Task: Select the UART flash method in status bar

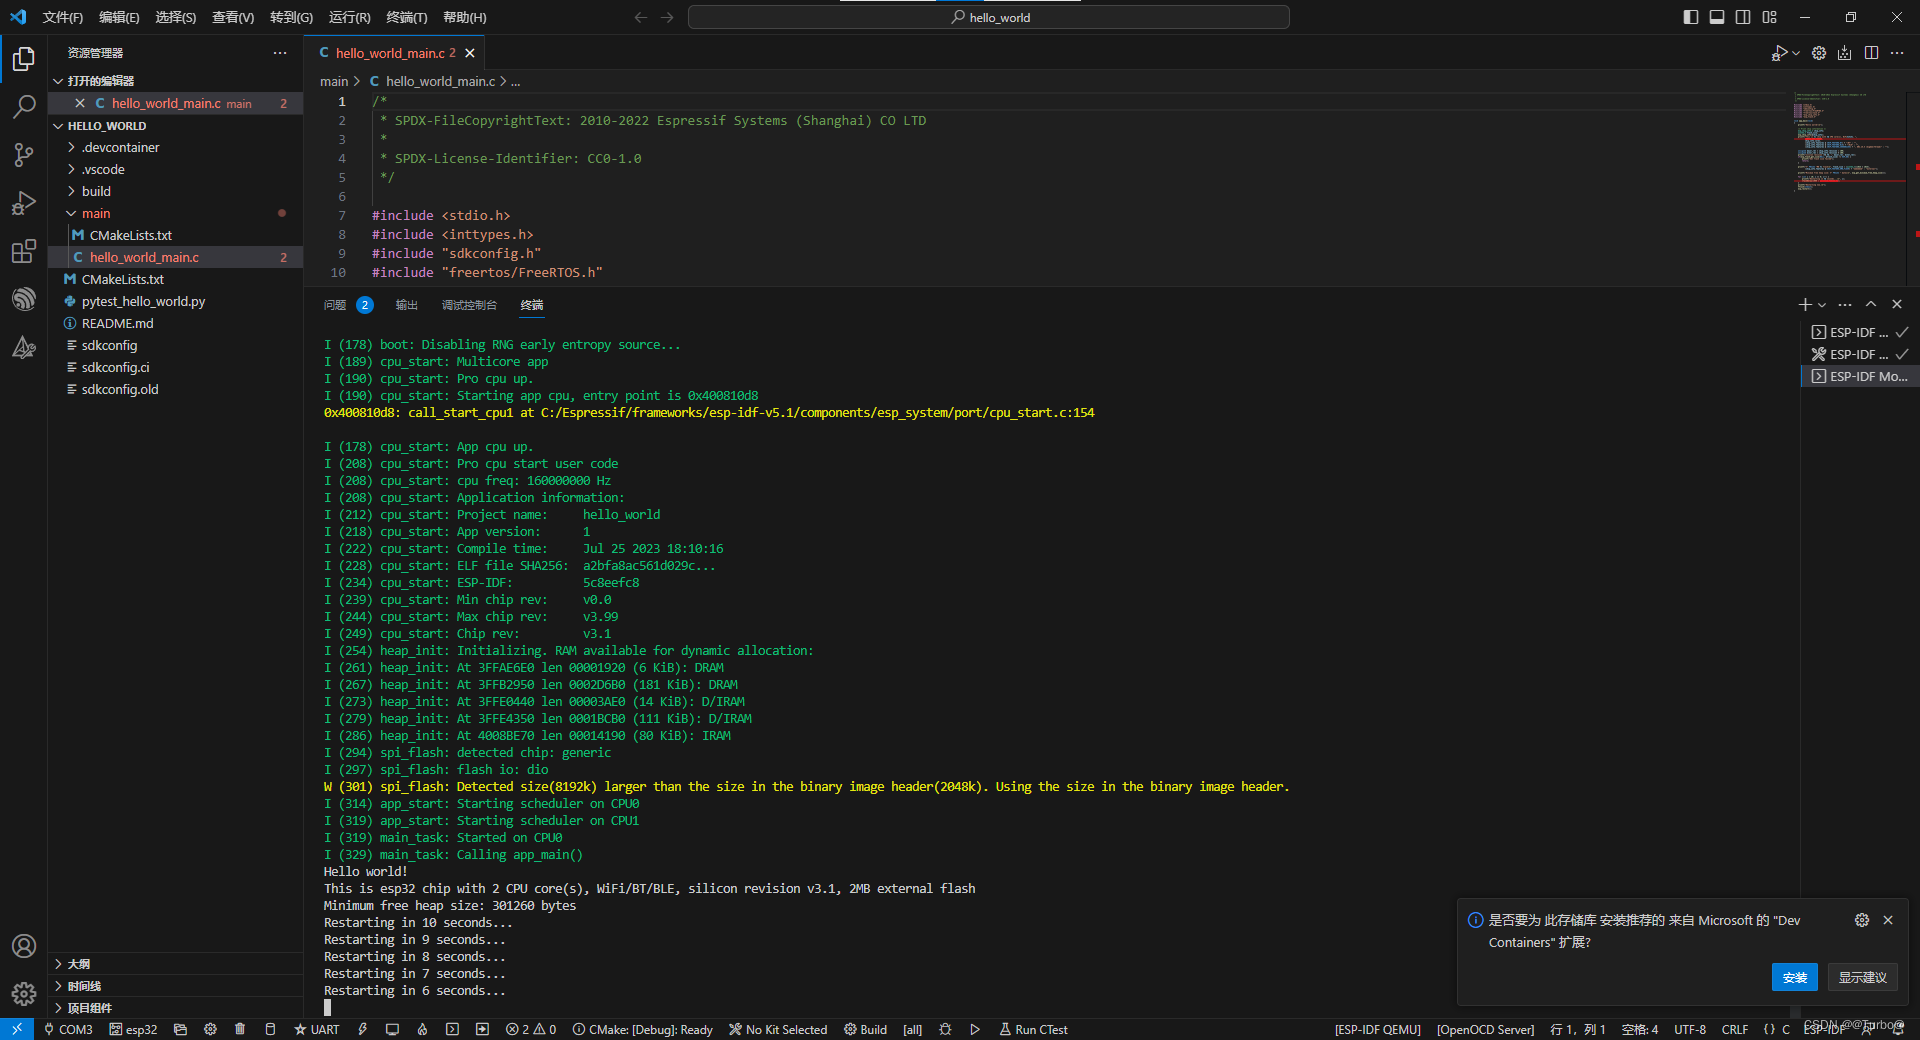Action: (317, 1030)
